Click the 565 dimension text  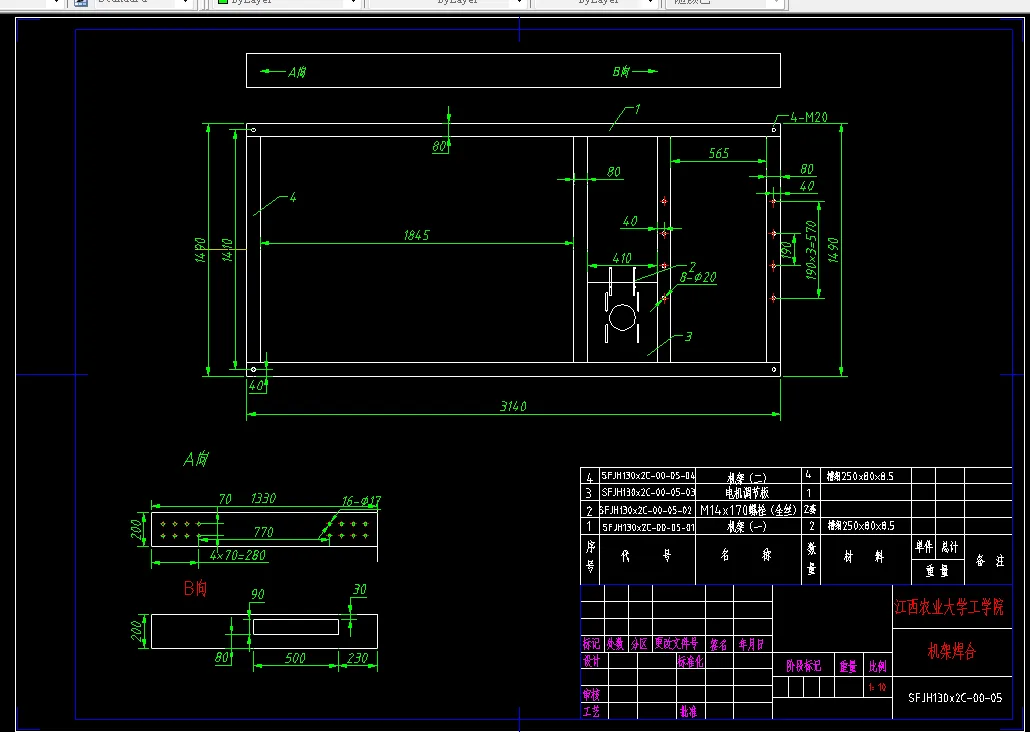719,153
